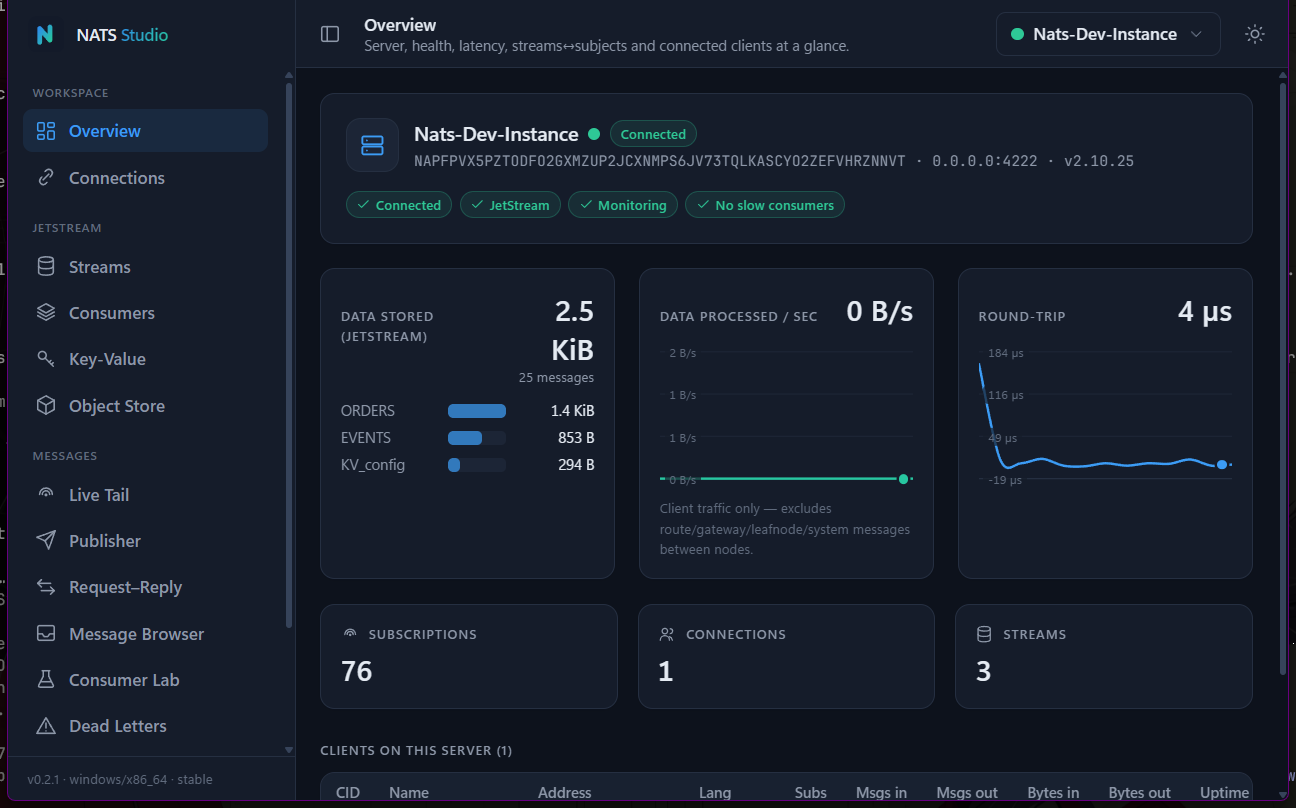Click the Overview grid icon in sidebar
The image size is (1296, 808).
(x=45, y=131)
